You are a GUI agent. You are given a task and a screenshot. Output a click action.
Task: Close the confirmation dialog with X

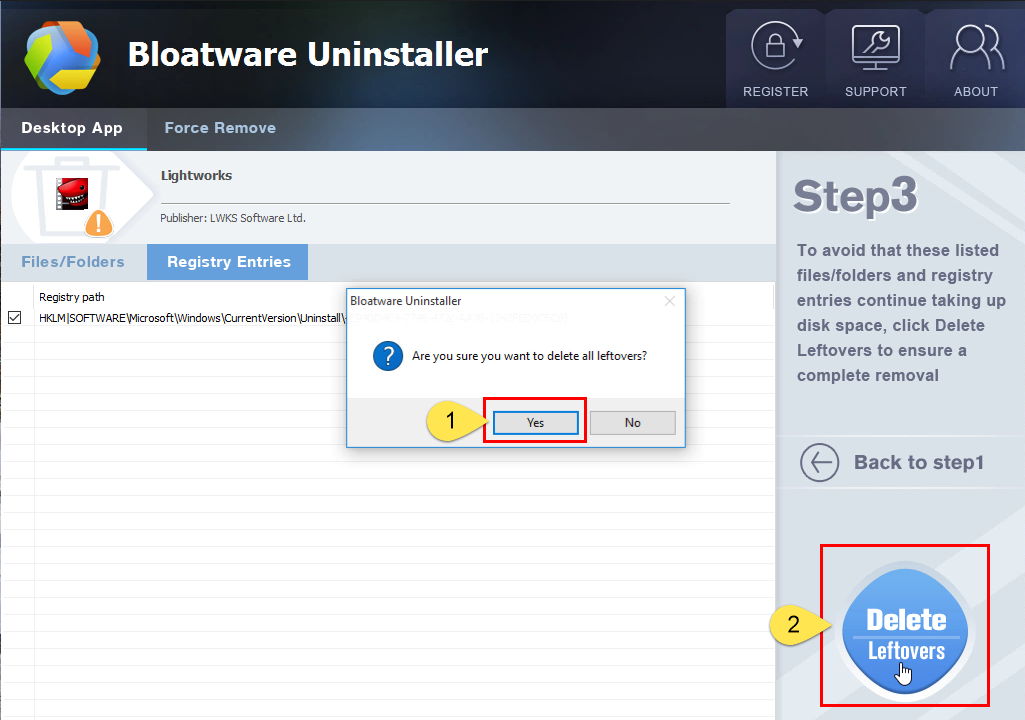coord(669,301)
